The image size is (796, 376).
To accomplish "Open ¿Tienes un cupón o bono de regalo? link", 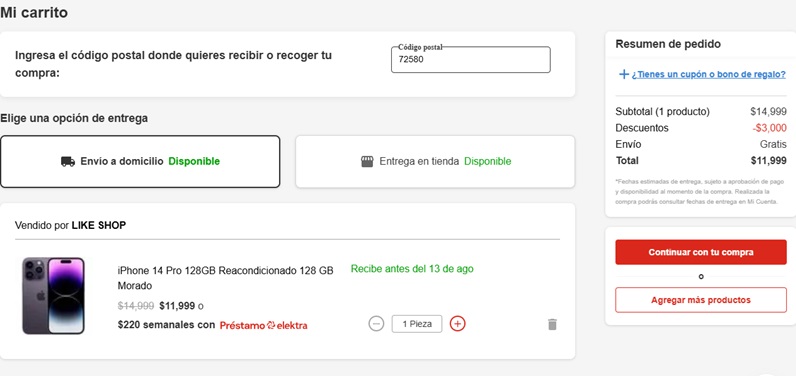I will (709, 75).
